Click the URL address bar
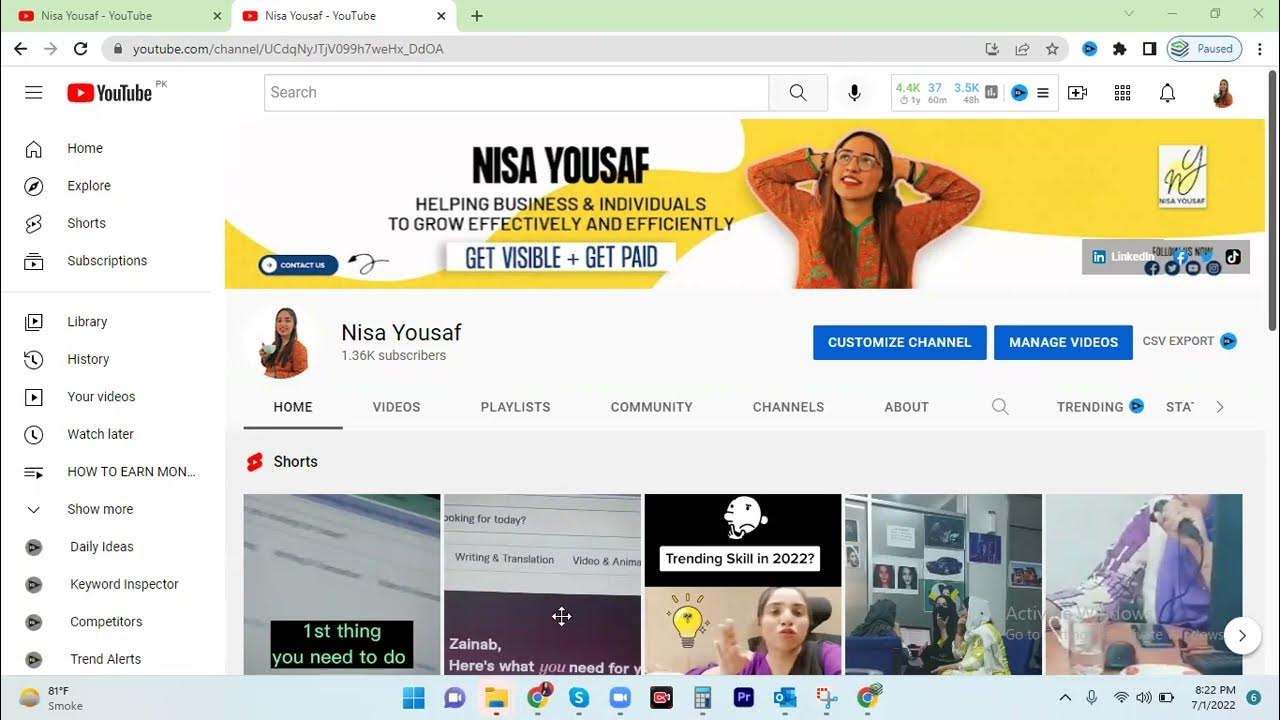 point(545,48)
